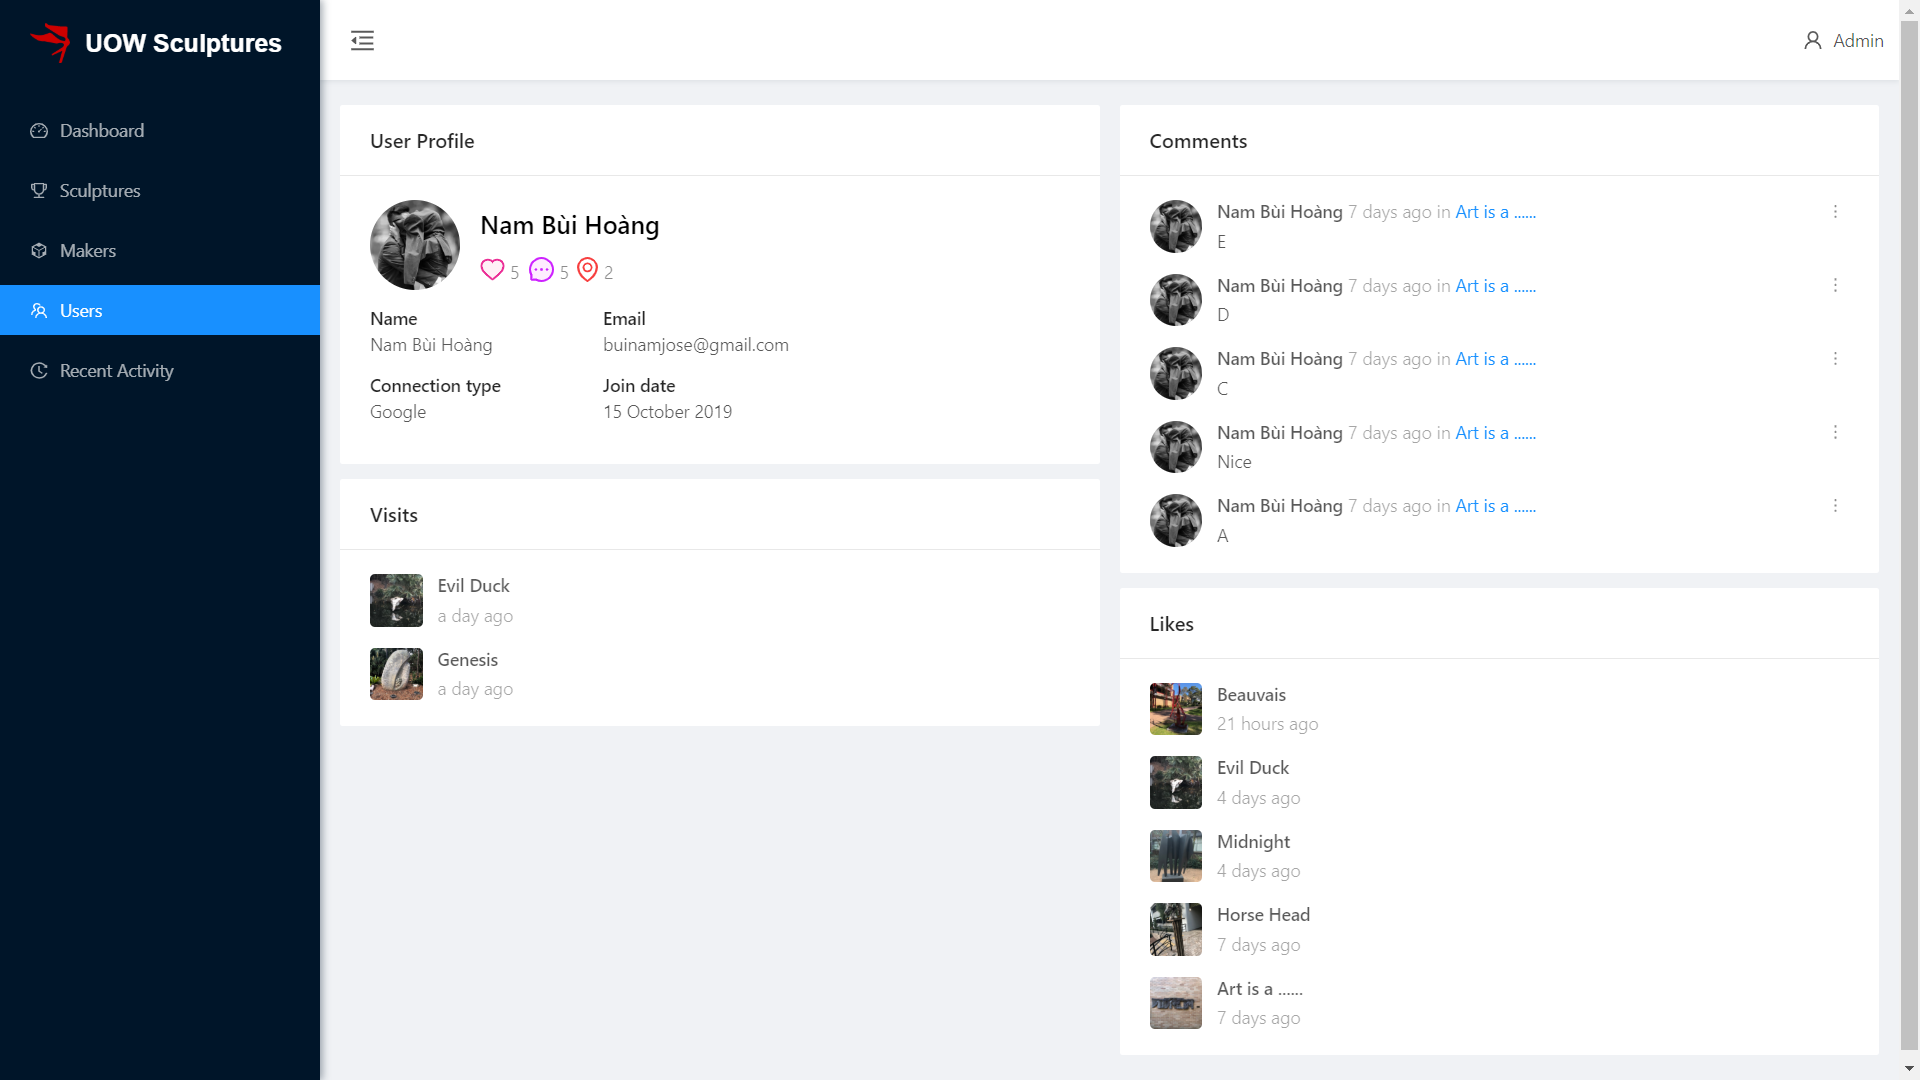Click the UOW Sculptures red bird logo
Screen dimensions: 1920x1080
pyautogui.click(x=51, y=42)
